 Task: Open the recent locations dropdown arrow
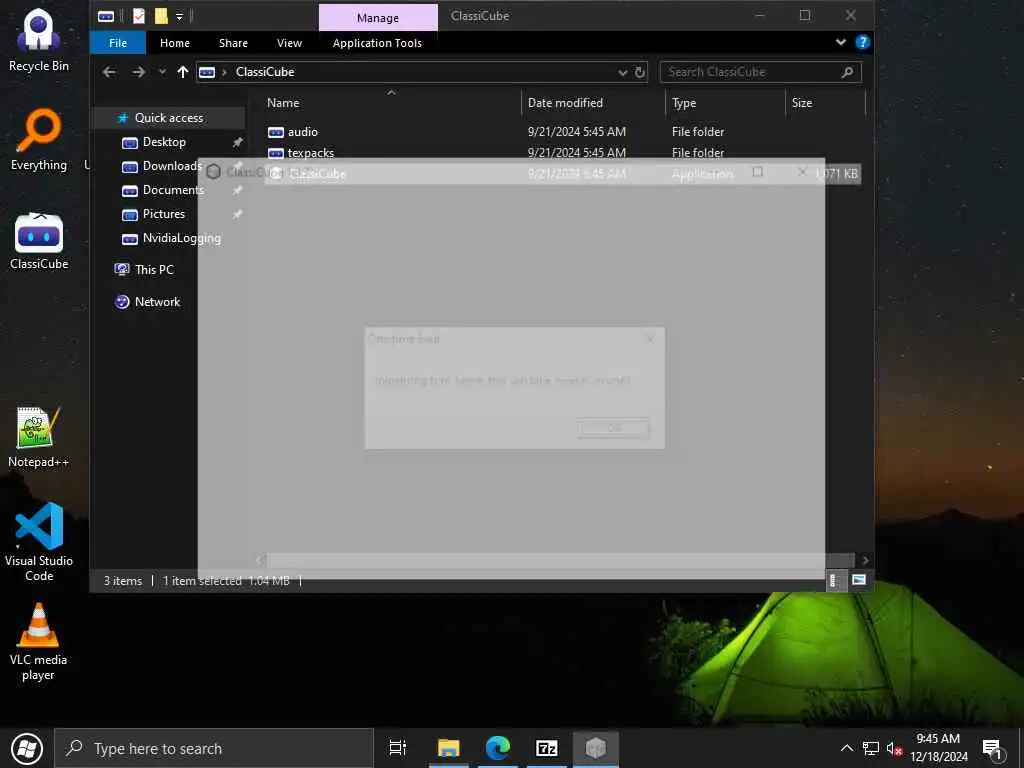pos(161,72)
